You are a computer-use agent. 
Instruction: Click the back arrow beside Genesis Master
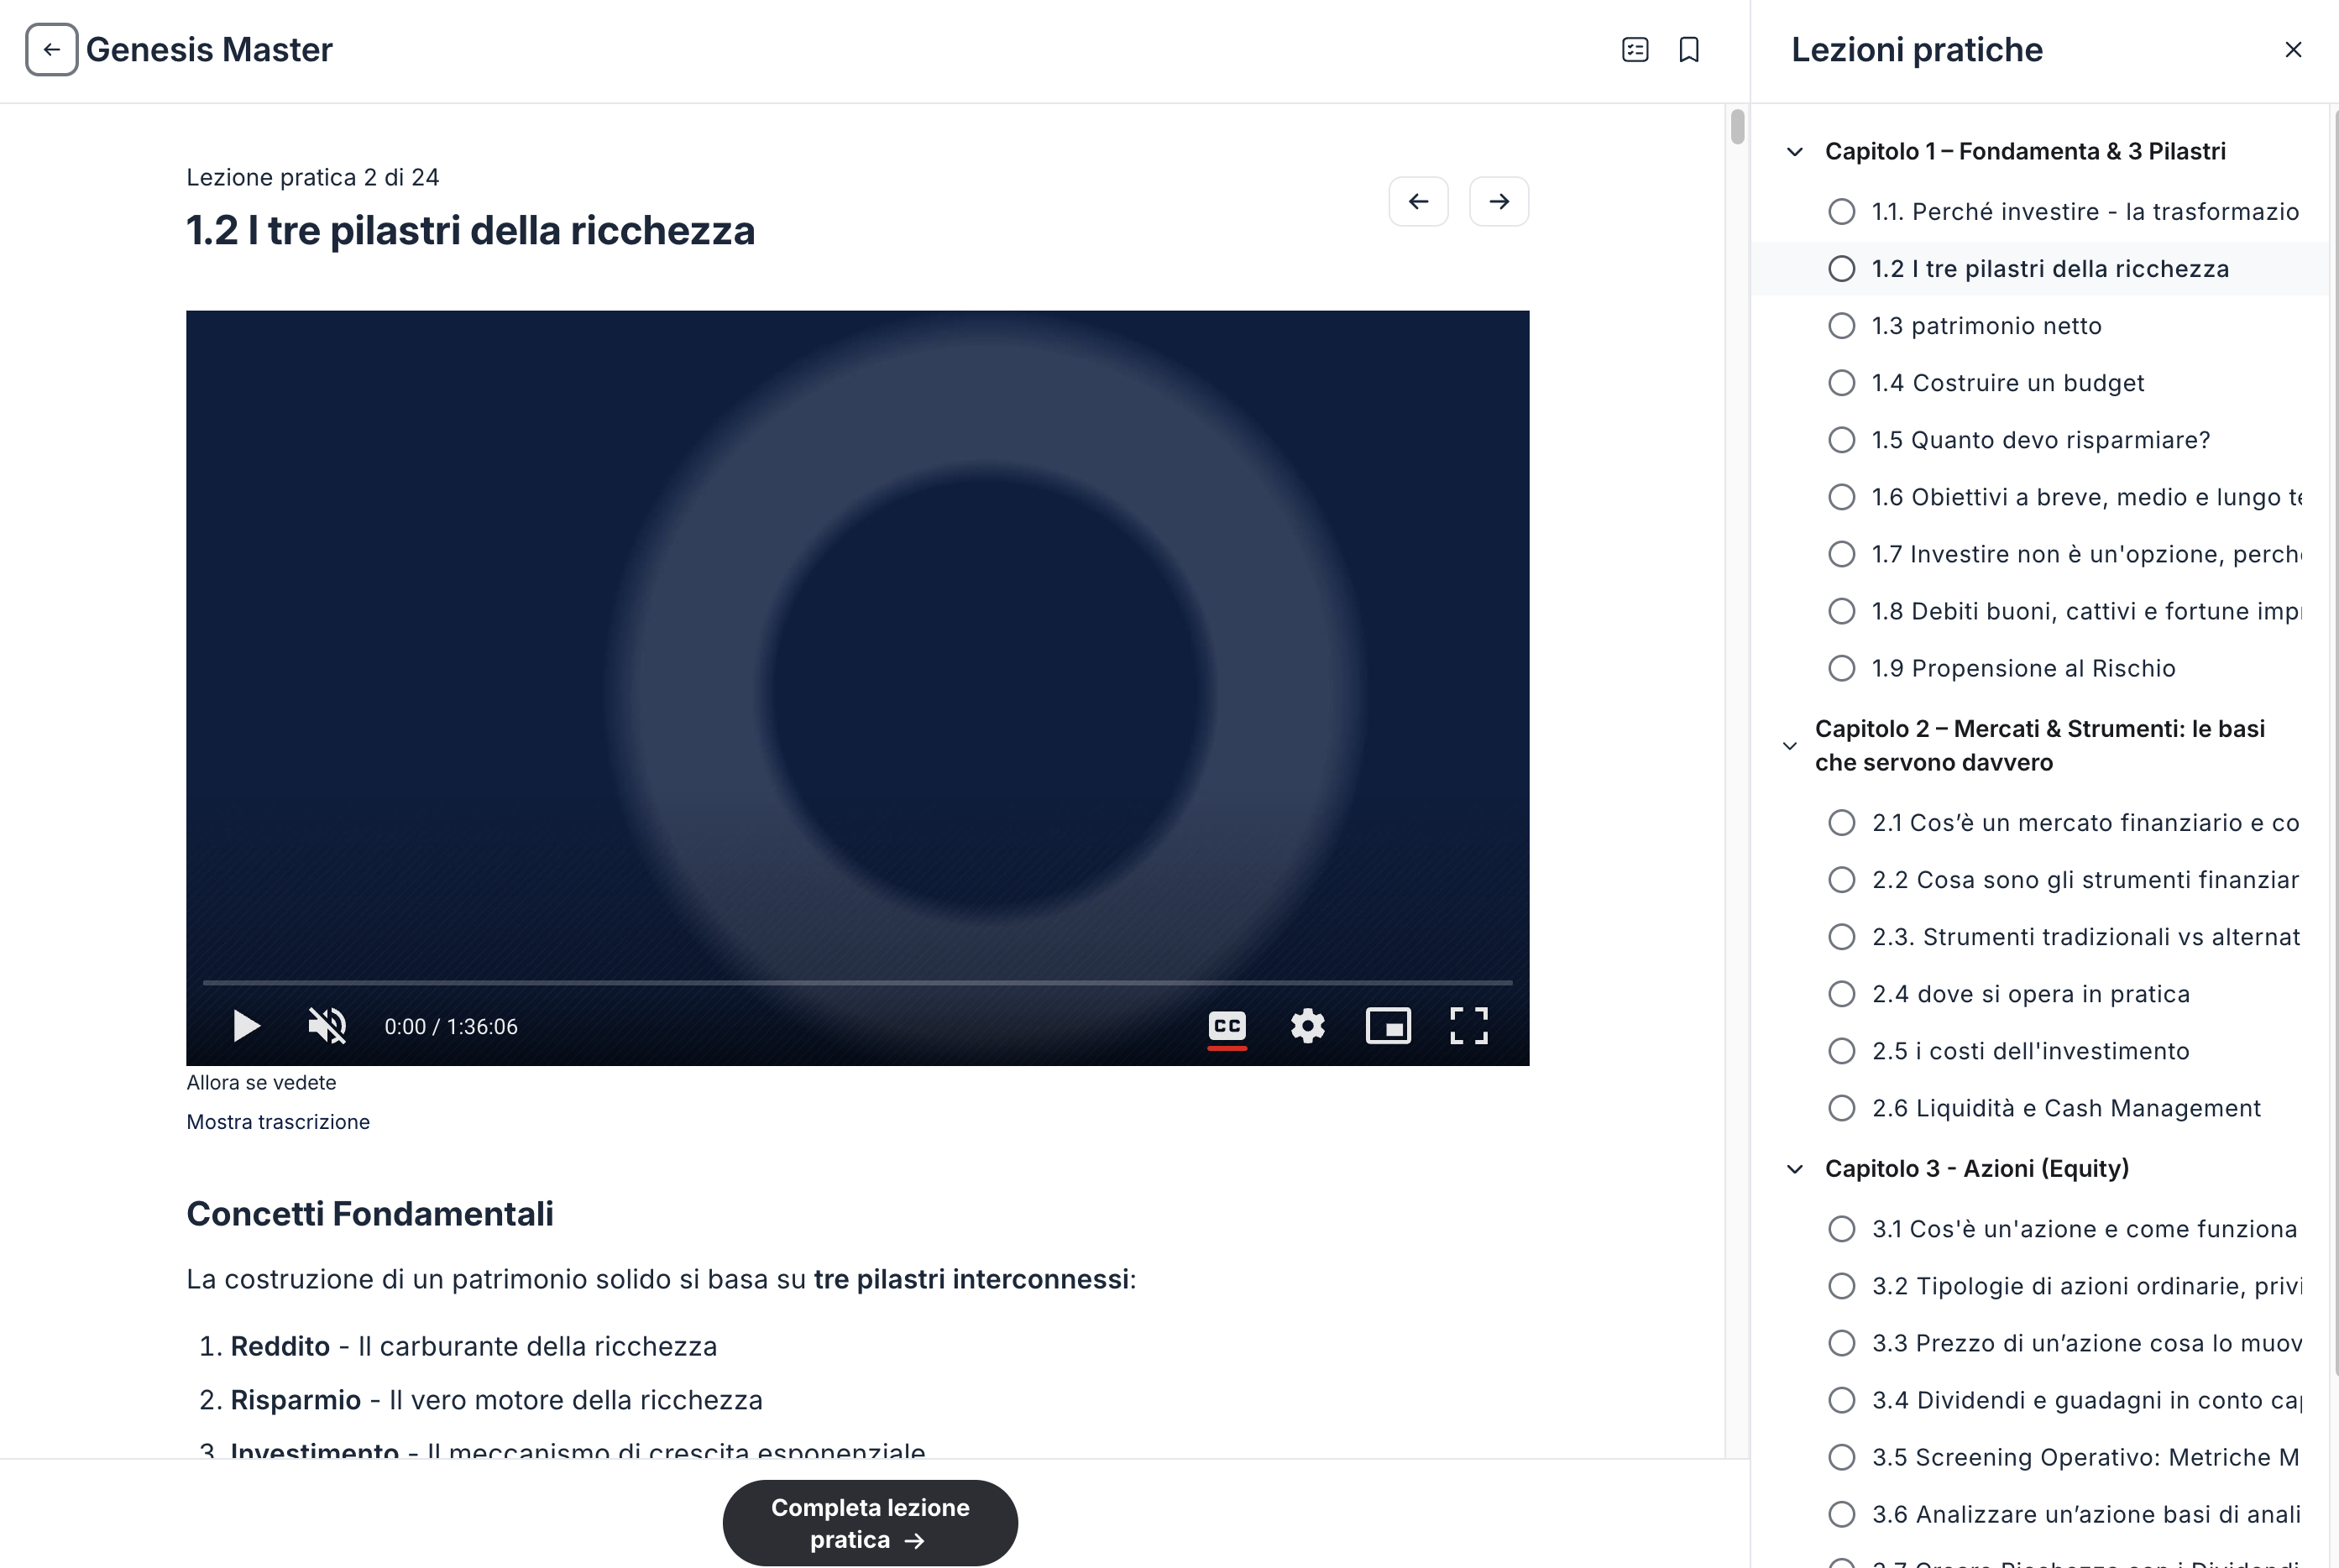point(51,49)
